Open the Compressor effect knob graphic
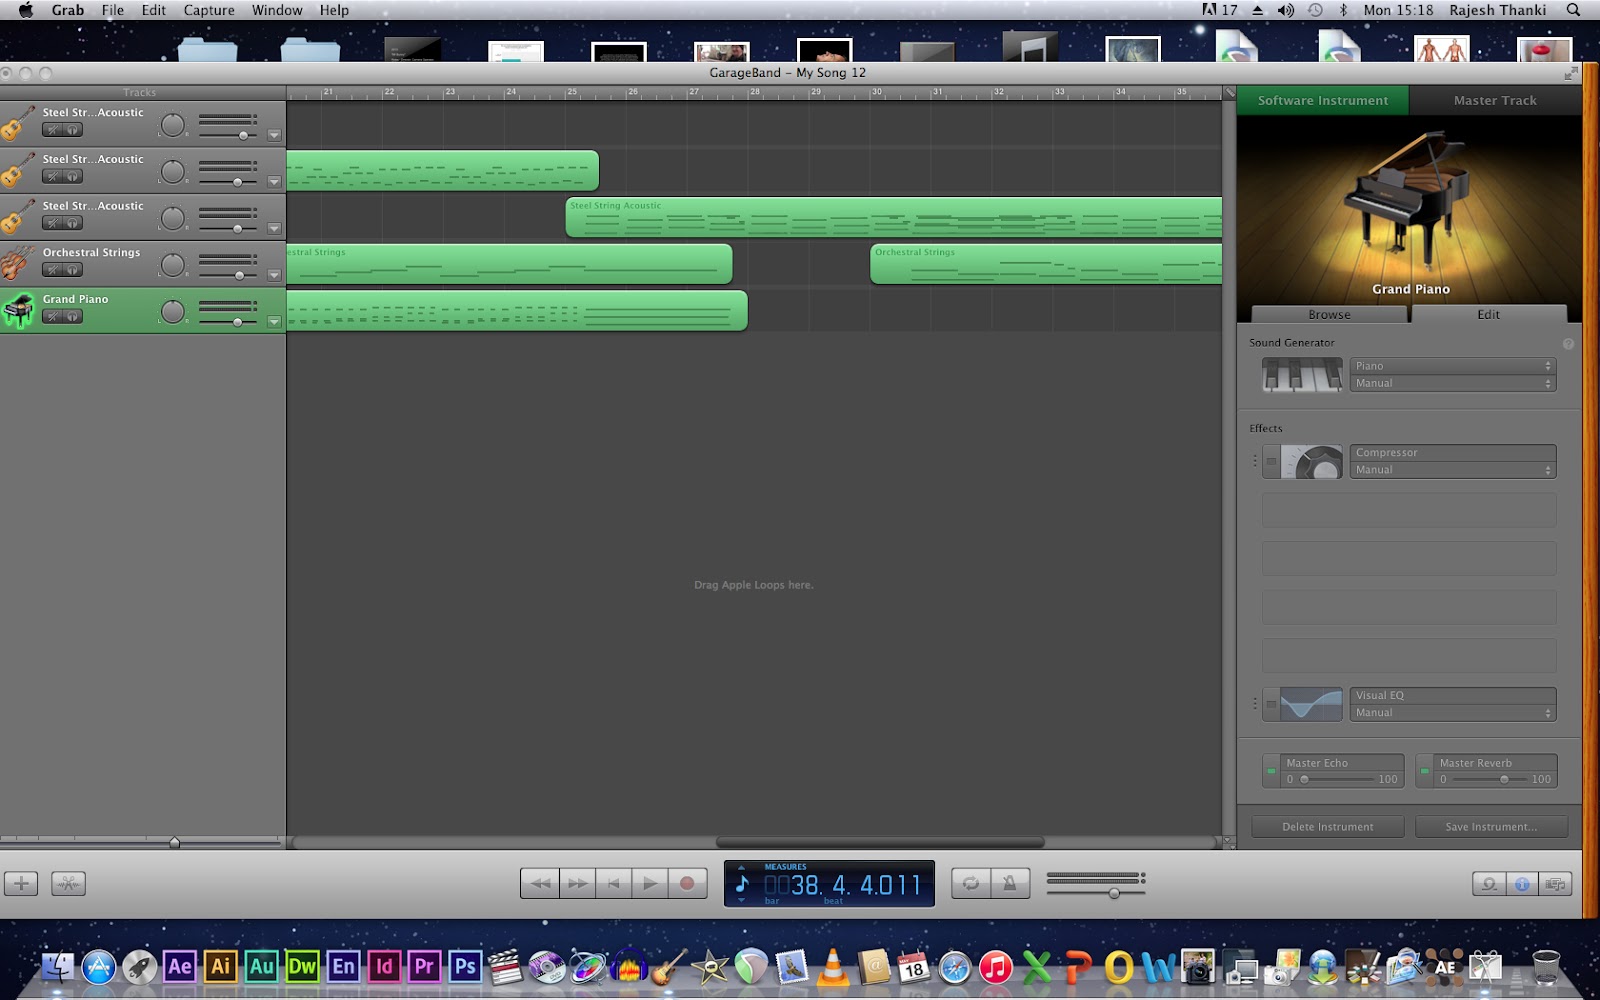Viewport: 1600px width, 1000px height. click(1312, 462)
